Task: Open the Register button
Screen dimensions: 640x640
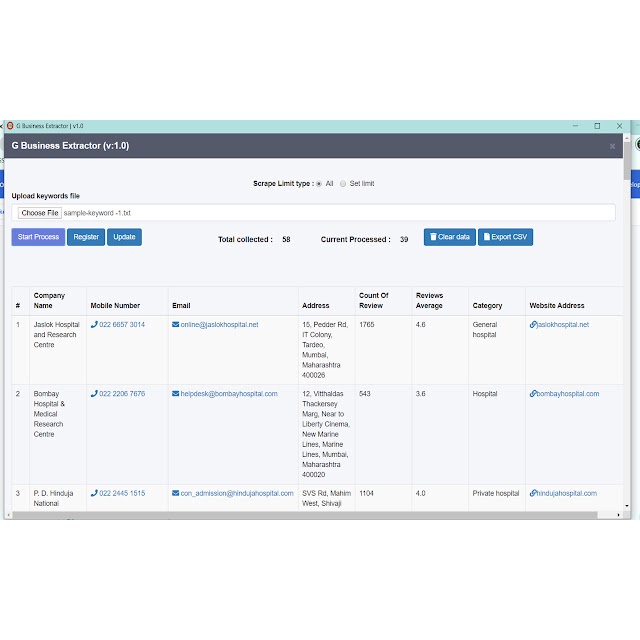Action: [x=86, y=237]
